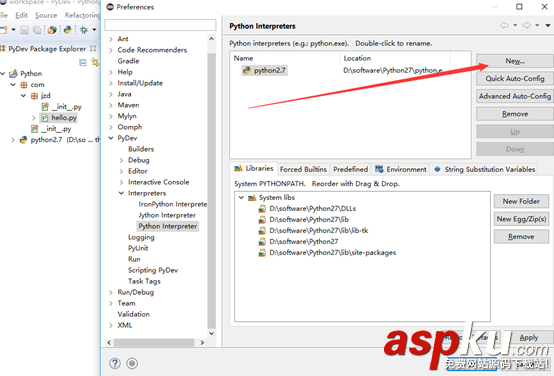Screen dimensions: 554x376
Task: Click the record/import preferences round icon
Action: pos(132,363)
